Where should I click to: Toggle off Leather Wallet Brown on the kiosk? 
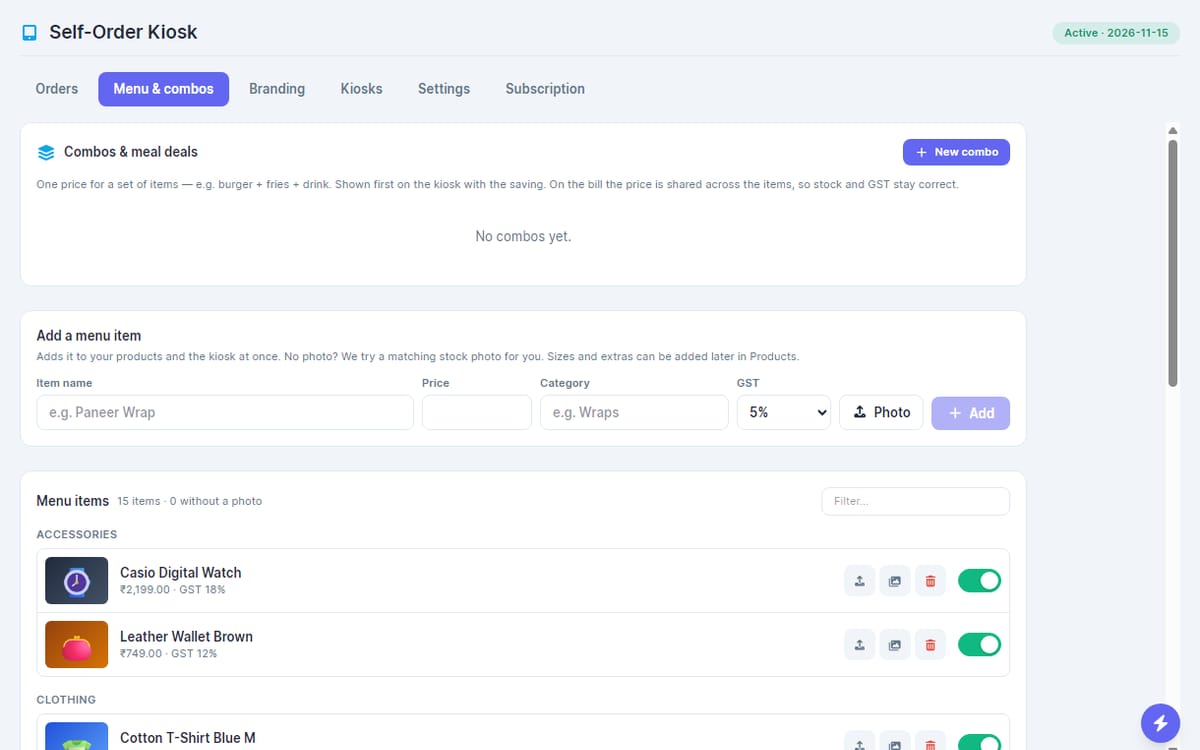tap(979, 645)
